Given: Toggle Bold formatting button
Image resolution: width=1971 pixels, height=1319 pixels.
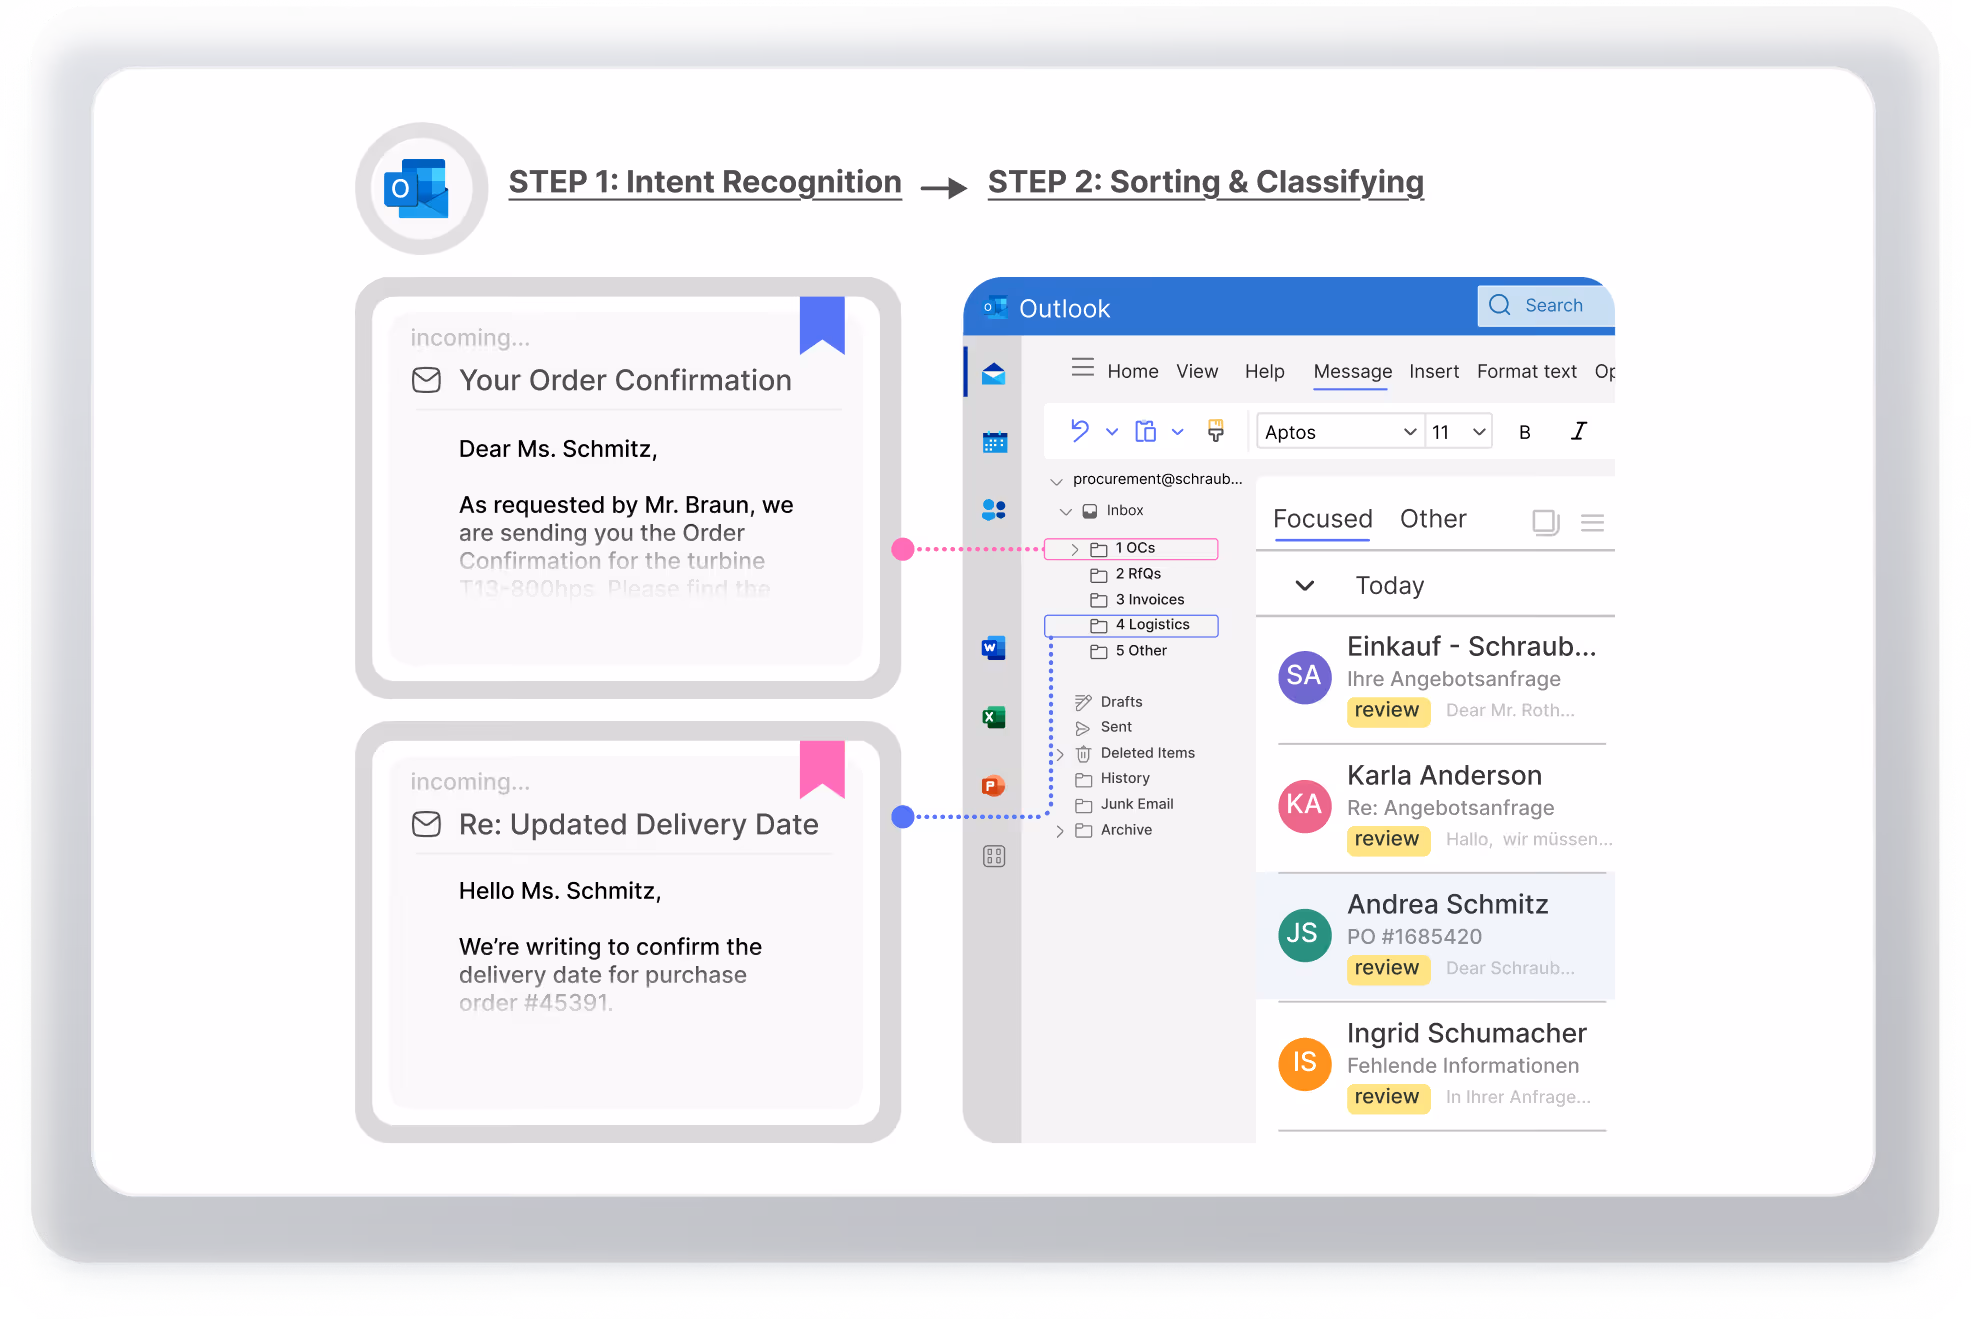Looking at the screenshot, I should (x=1524, y=432).
